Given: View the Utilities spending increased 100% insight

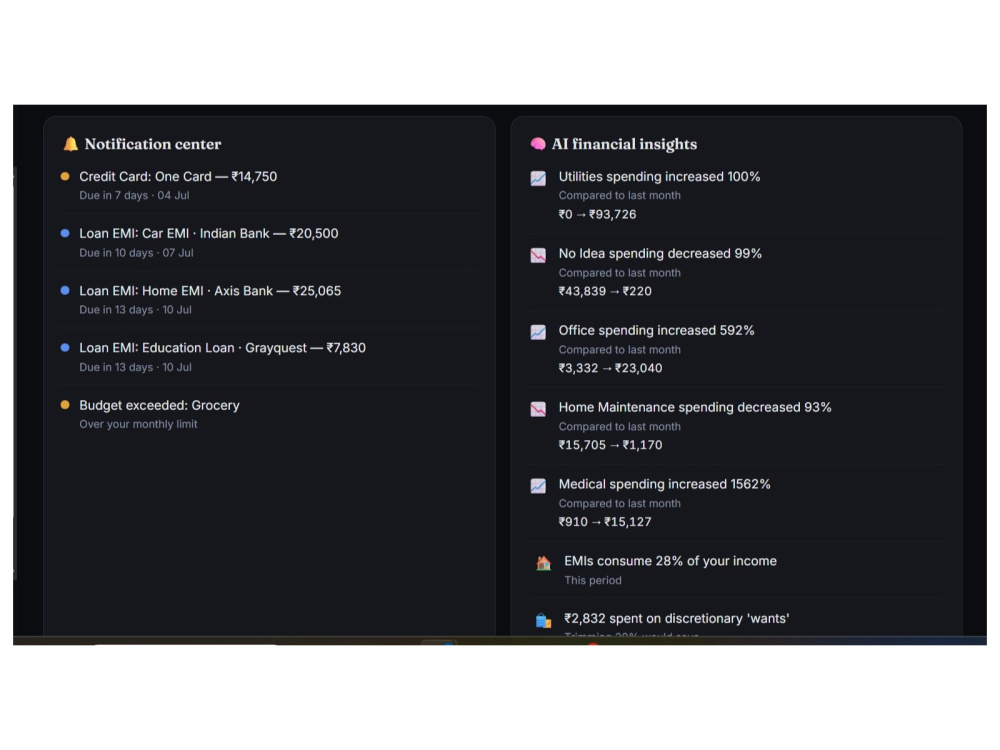Looking at the screenshot, I should [737, 195].
